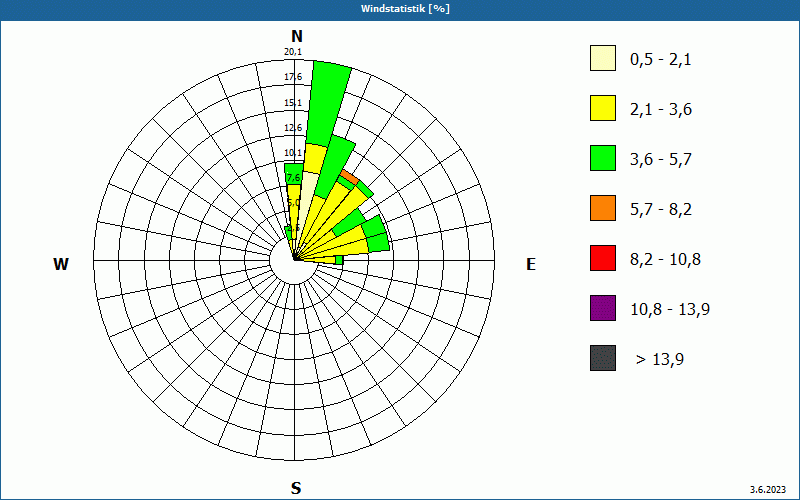Click the orange 5,7 - 8,2 legend swatch
The height and width of the screenshot is (500, 800).
tap(603, 208)
